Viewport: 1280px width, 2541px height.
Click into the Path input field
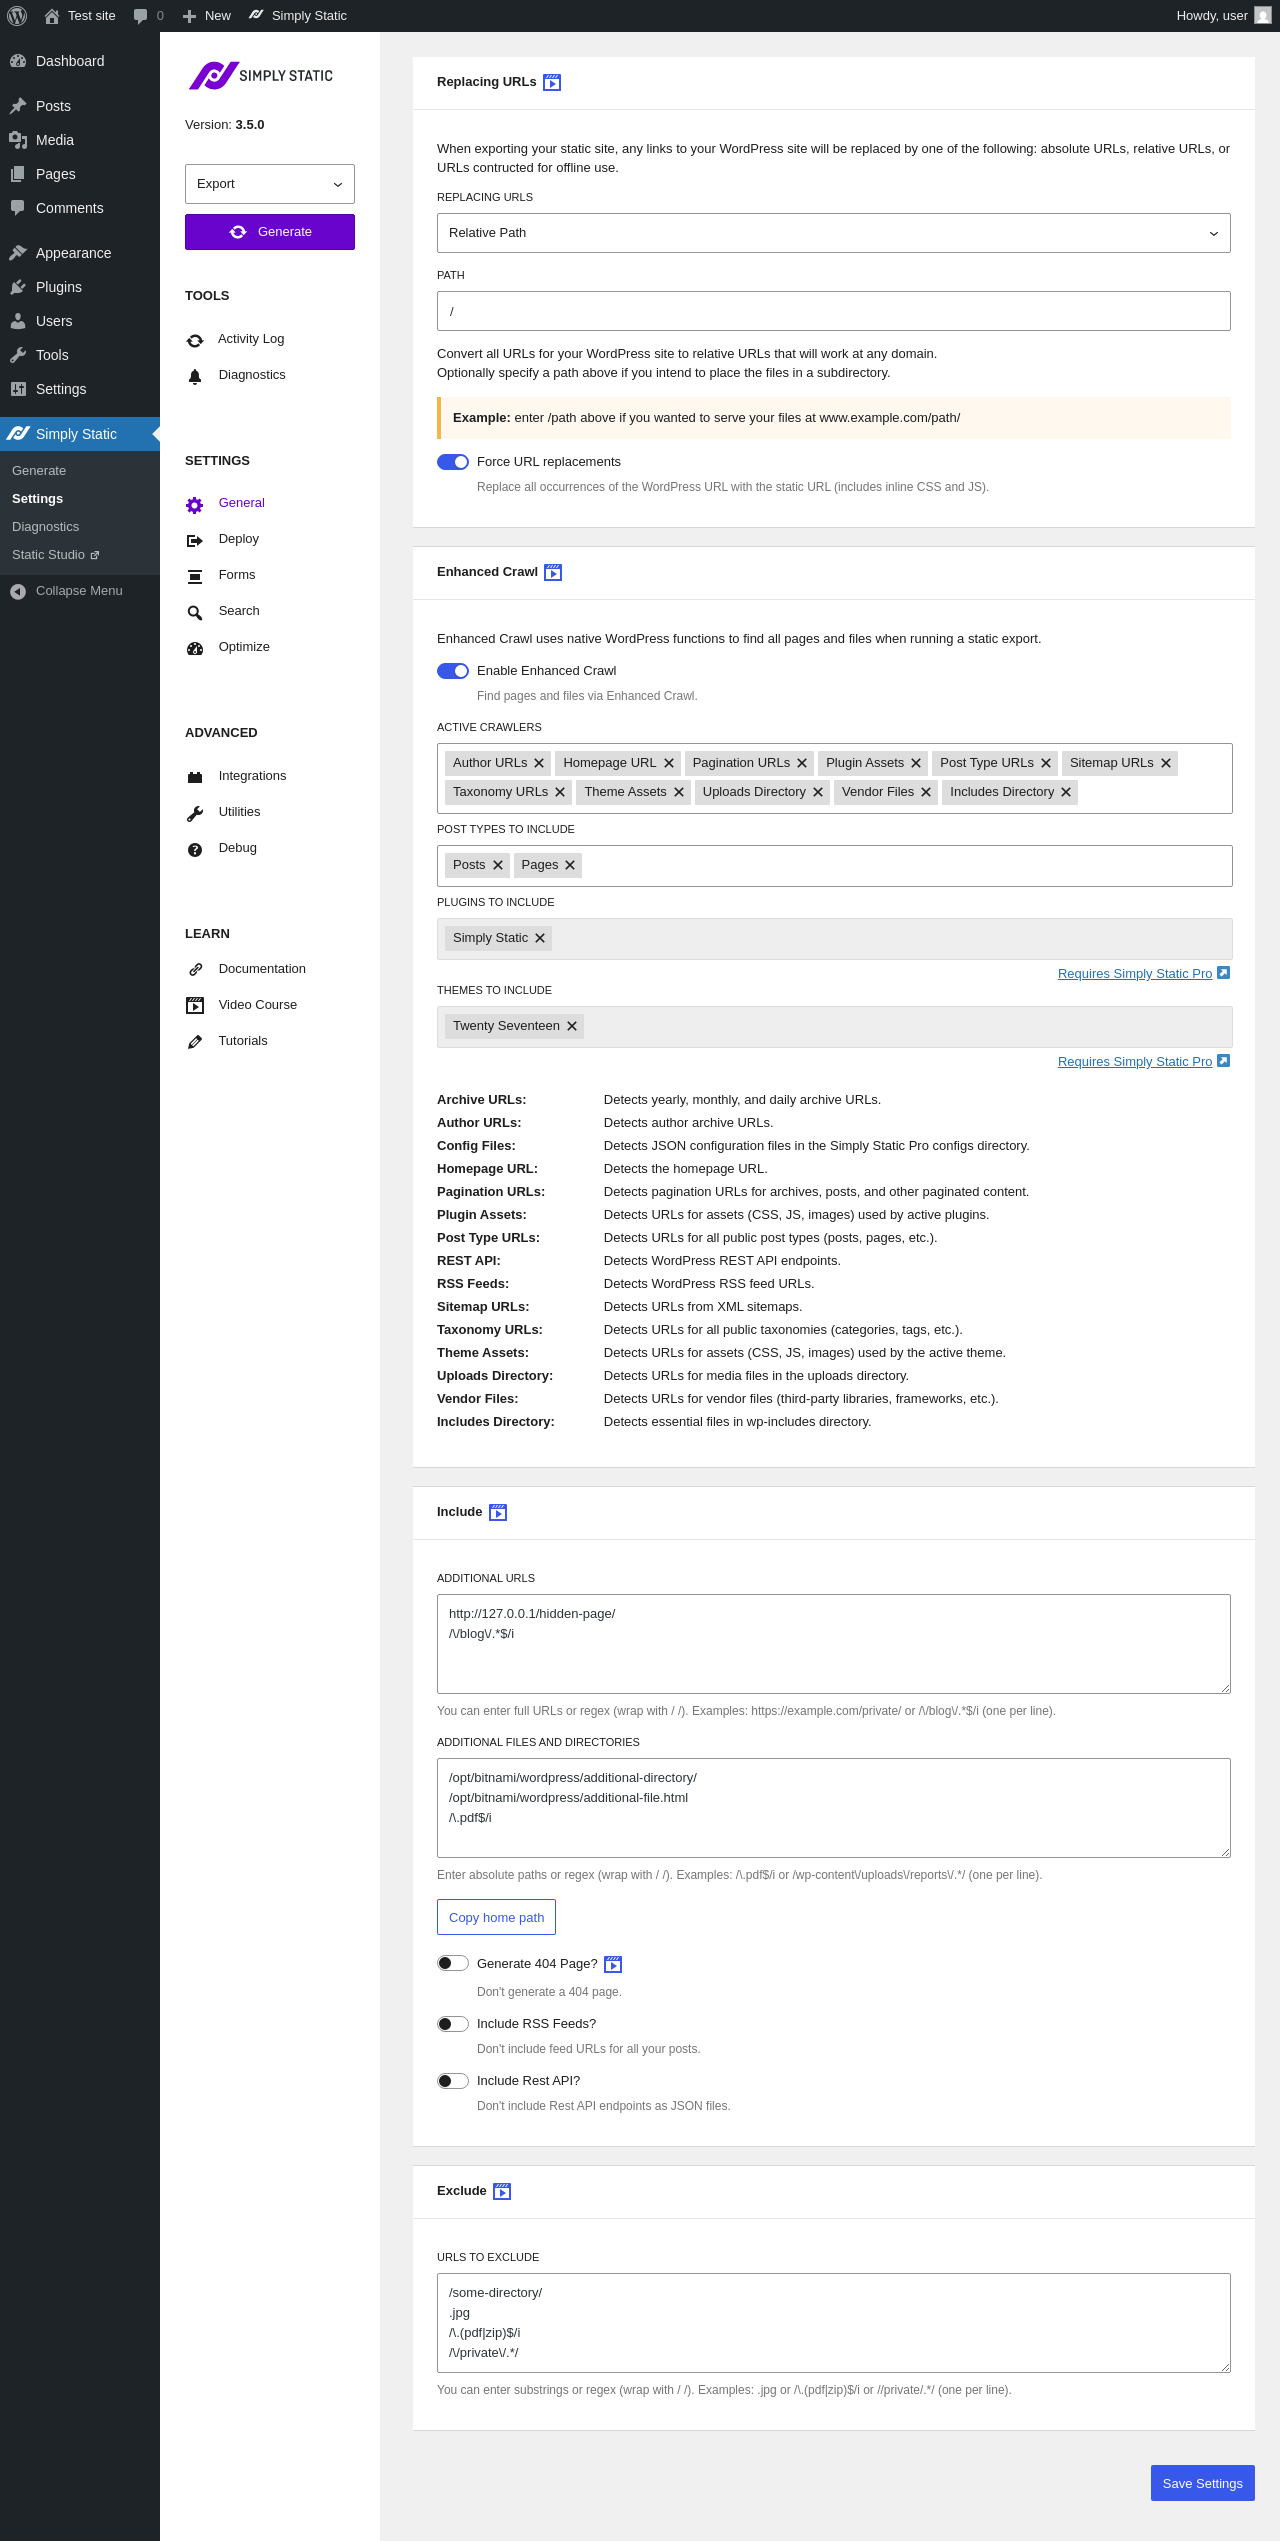click(x=833, y=311)
